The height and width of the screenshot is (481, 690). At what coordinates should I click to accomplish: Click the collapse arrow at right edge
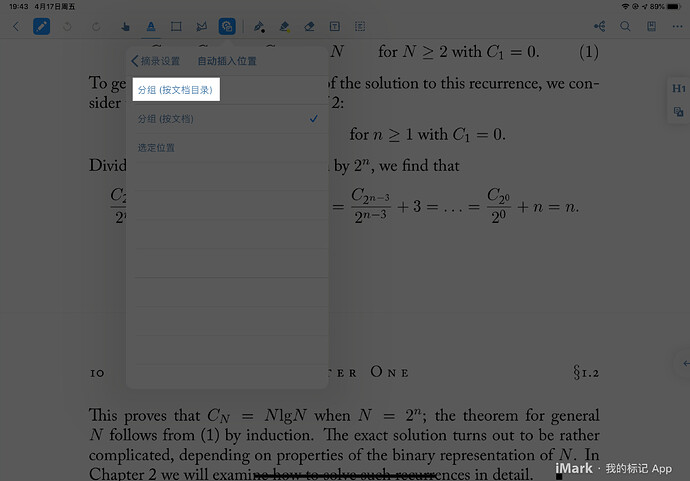pos(686,364)
